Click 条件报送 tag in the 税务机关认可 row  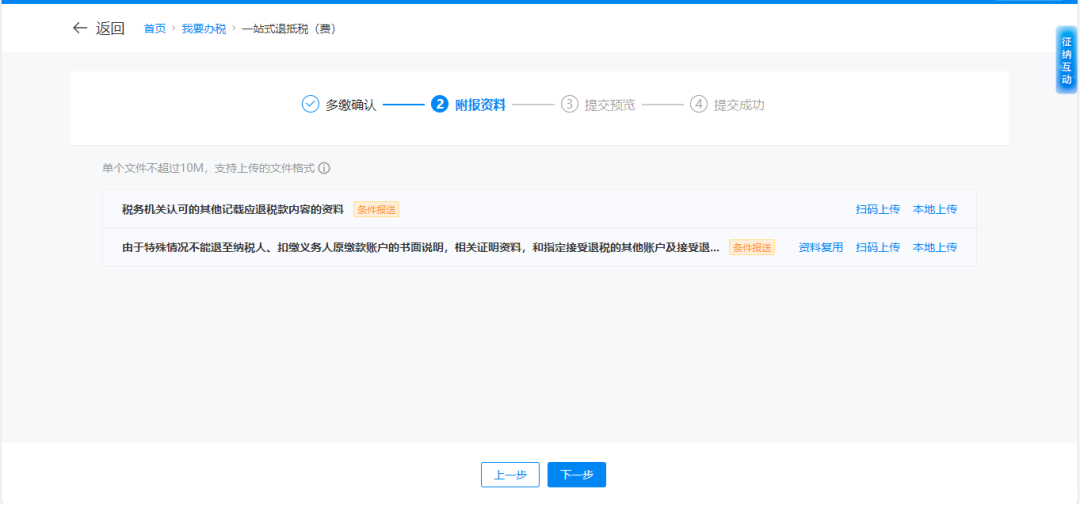(376, 209)
